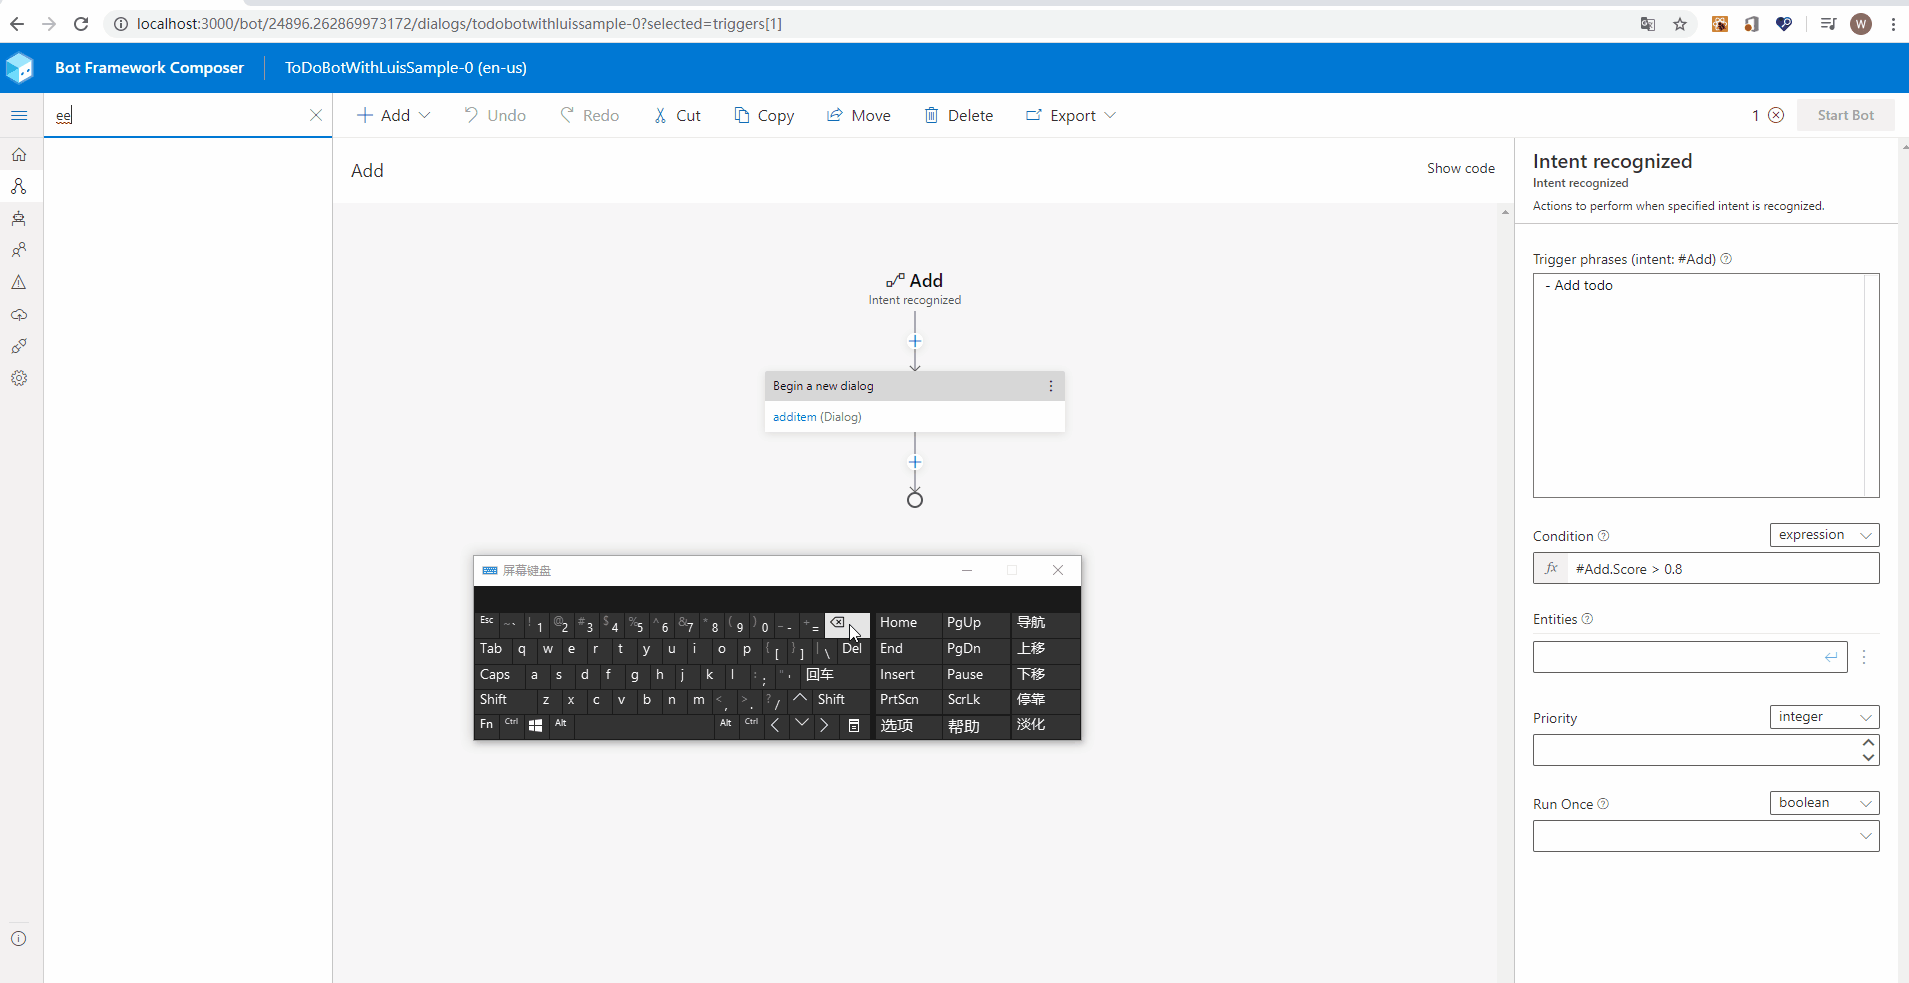Open the Export toolbar dropdown
This screenshot has height=983, width=1909.
coord(1071,116)
